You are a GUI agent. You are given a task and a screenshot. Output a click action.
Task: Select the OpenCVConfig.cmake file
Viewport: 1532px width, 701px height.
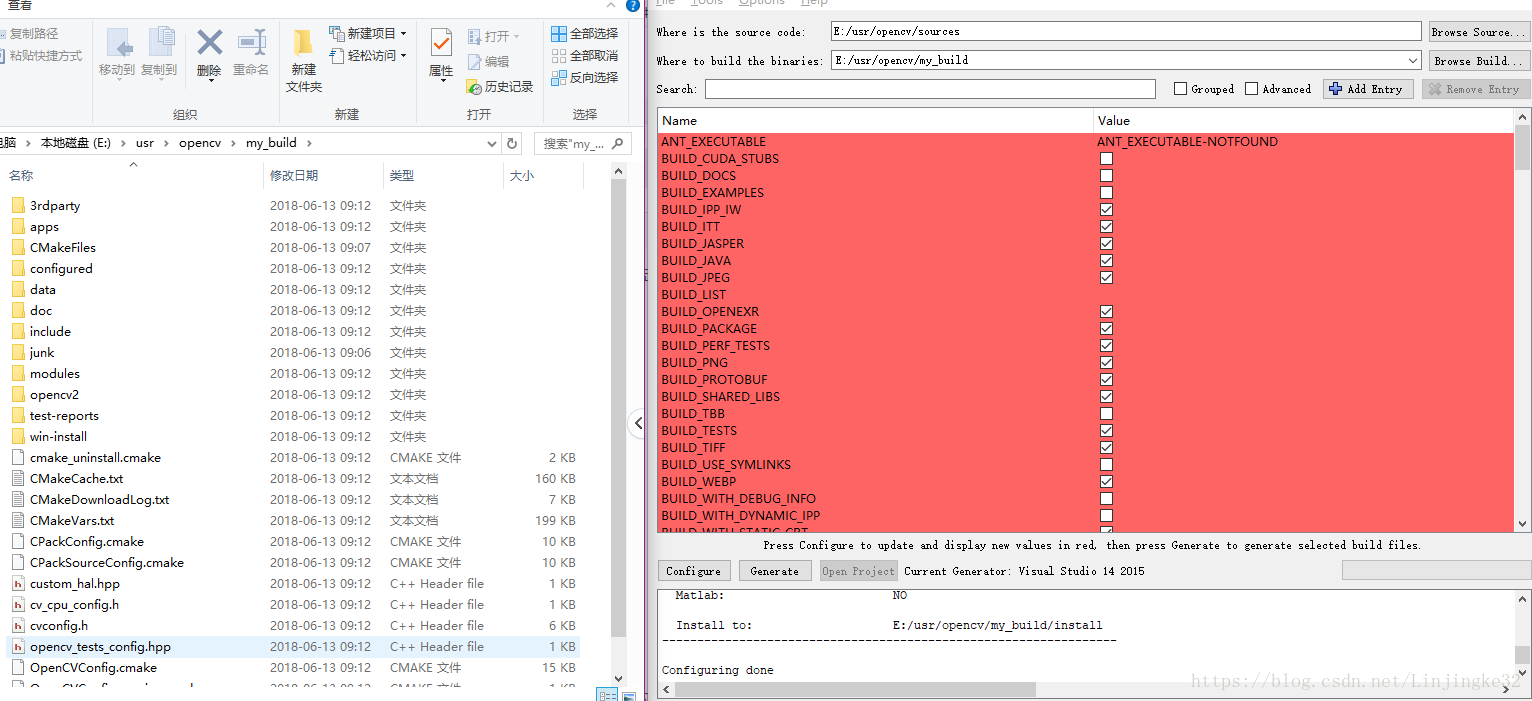[93, 667]
